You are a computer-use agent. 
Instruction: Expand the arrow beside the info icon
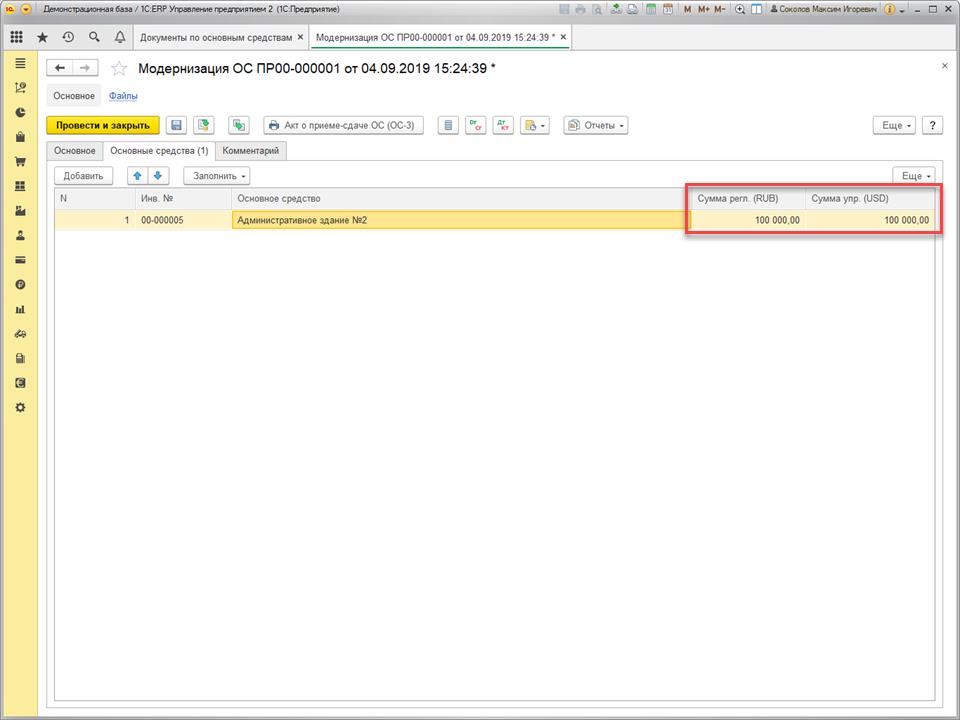click(902, 10)
